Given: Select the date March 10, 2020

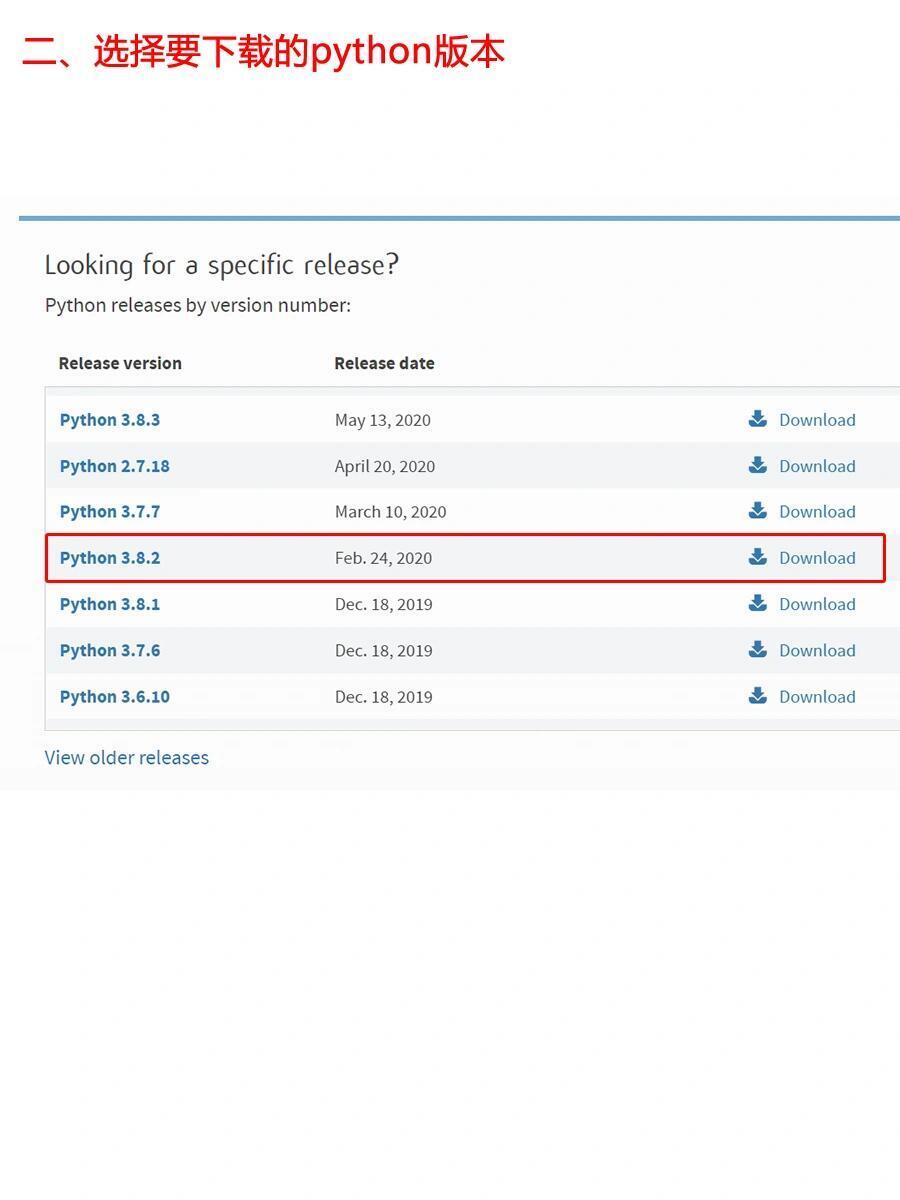Looking at the screenshot, I should pyautogui.click(x=391, y=512).
